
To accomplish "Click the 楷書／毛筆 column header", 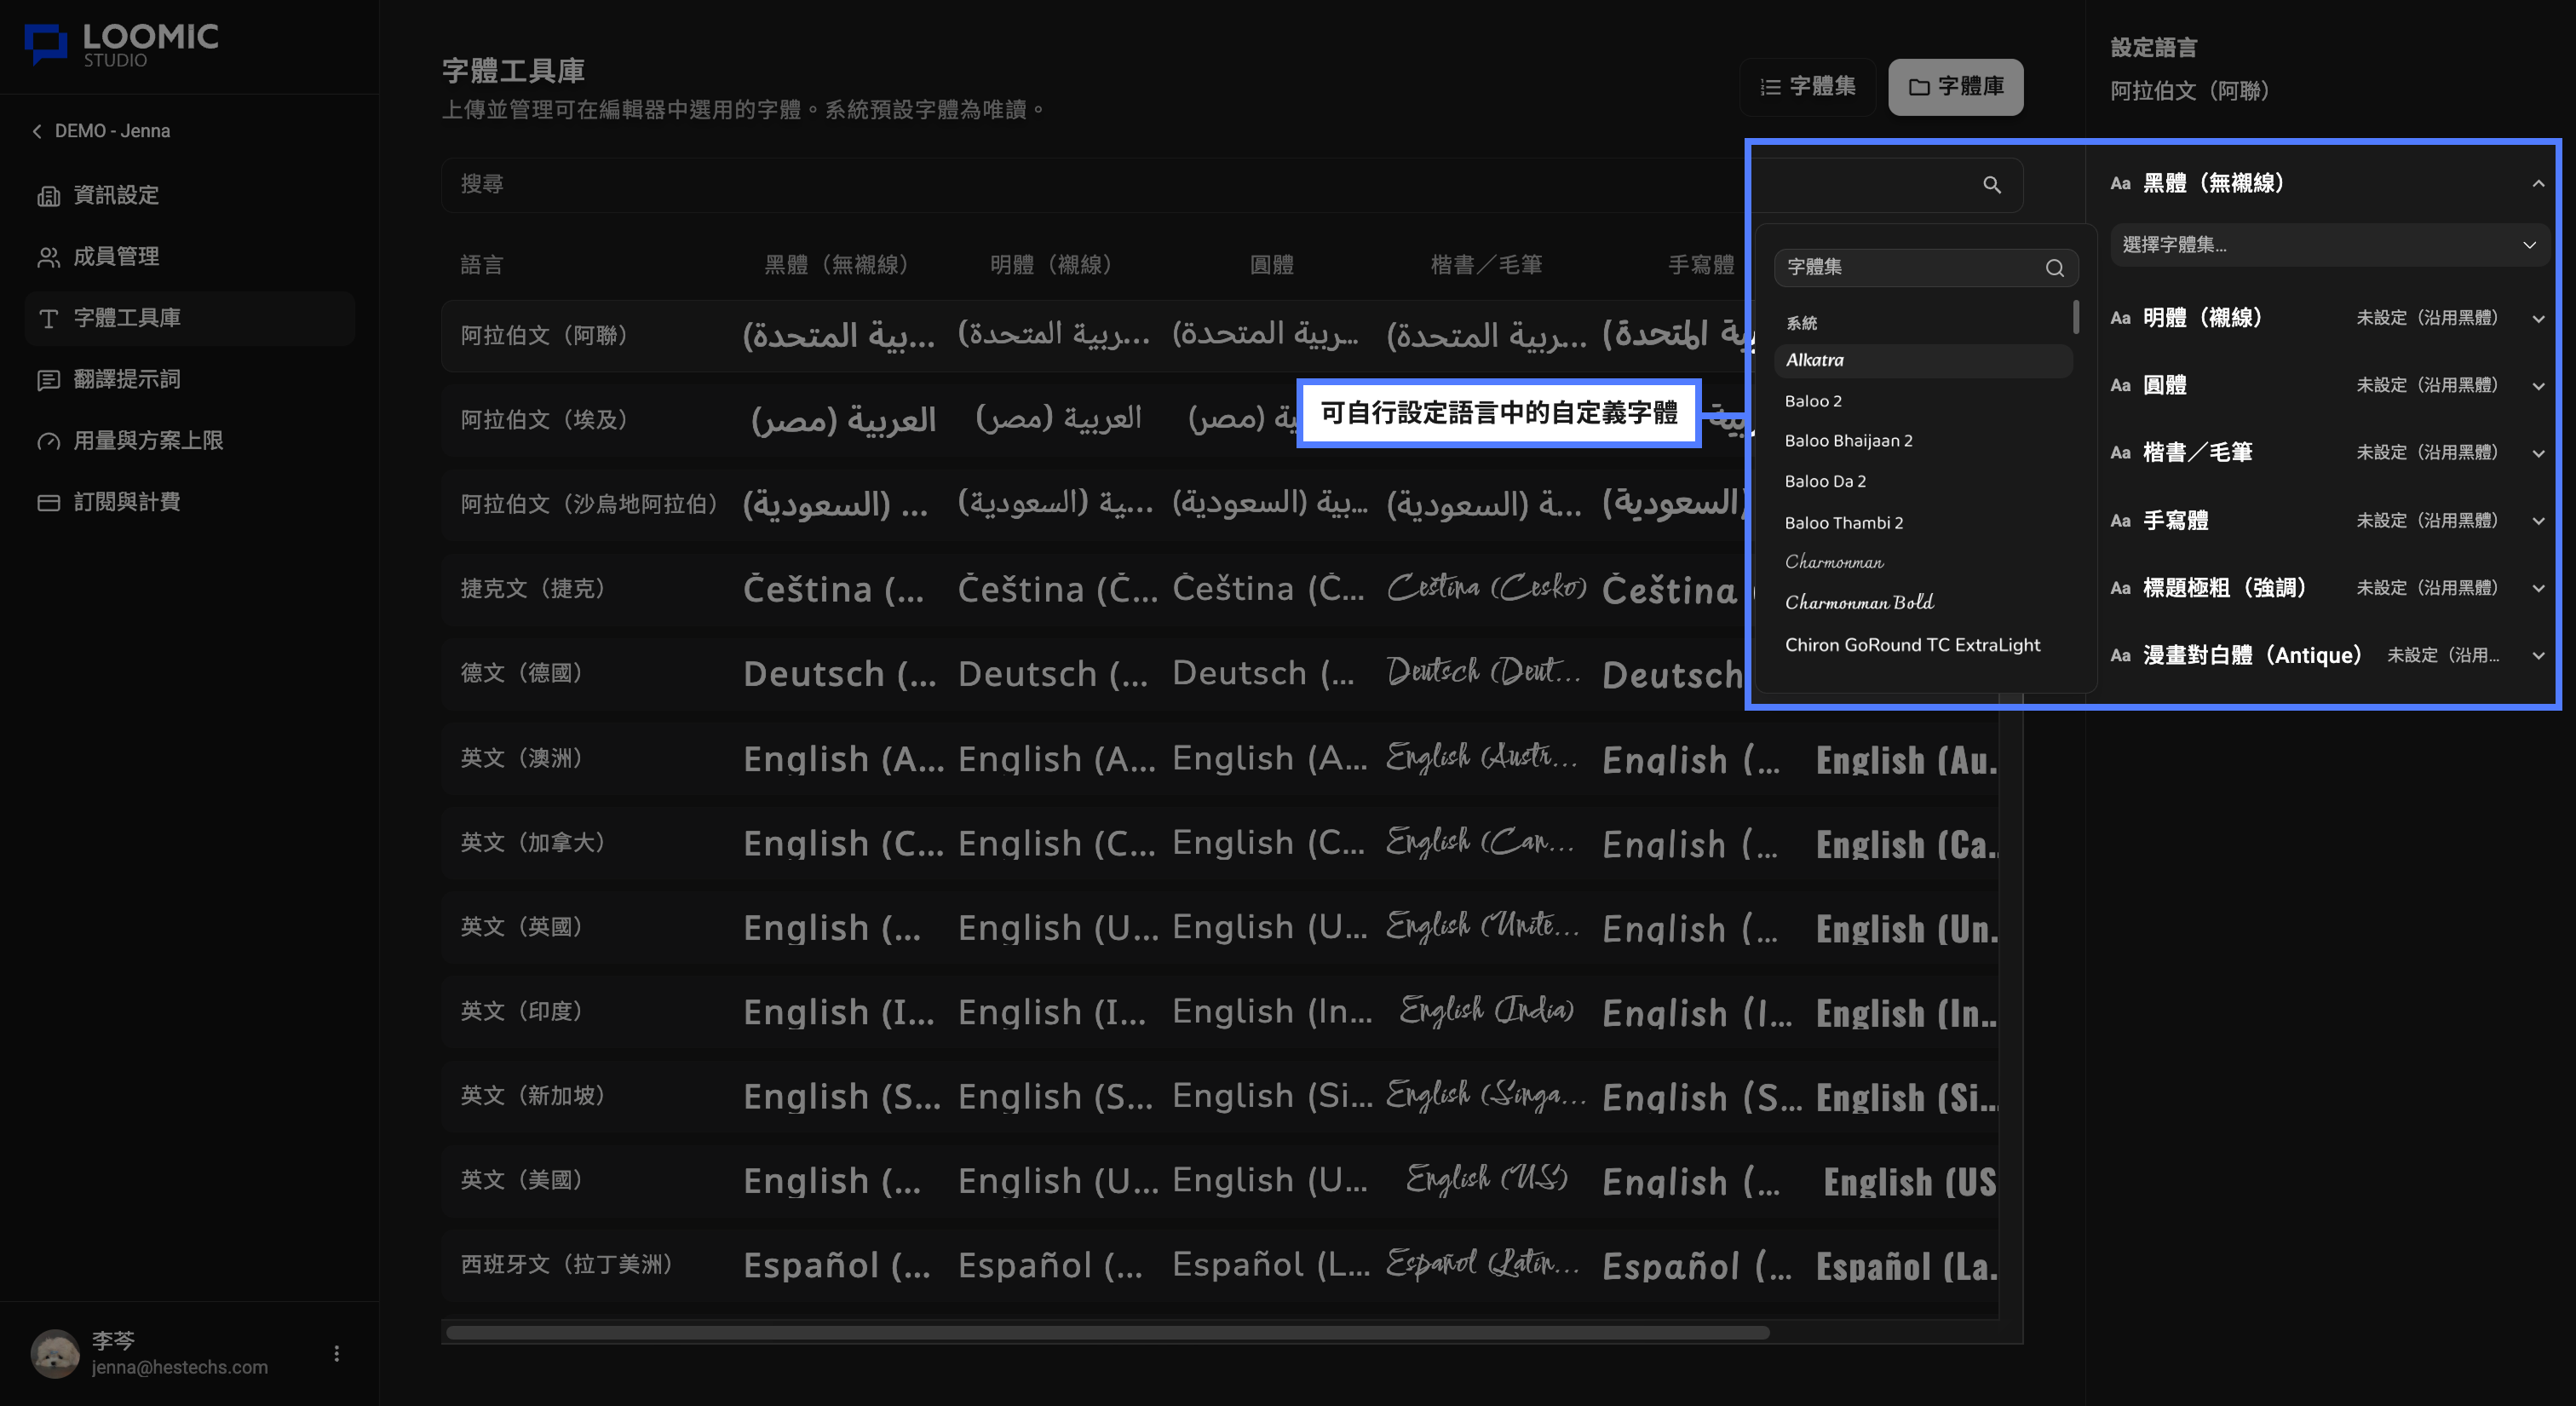I will (1486, 265).
